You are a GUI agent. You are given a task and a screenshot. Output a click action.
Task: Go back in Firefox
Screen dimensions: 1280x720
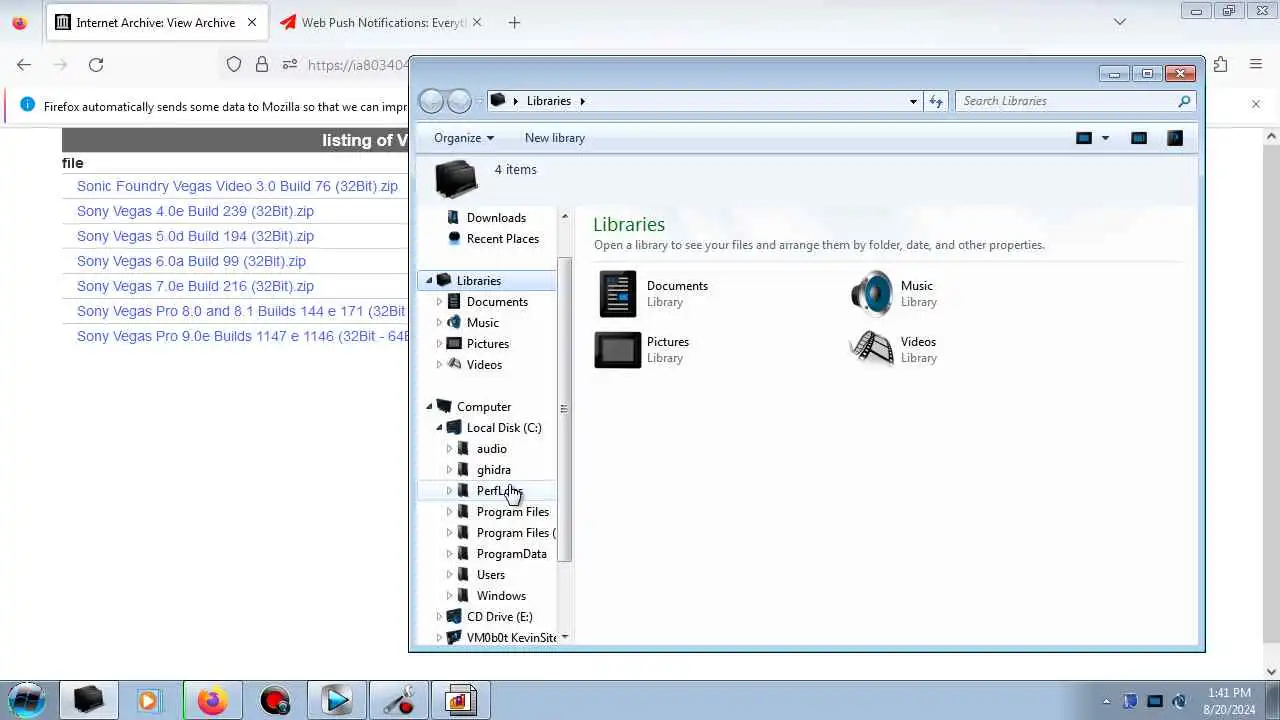coord(24,65)
